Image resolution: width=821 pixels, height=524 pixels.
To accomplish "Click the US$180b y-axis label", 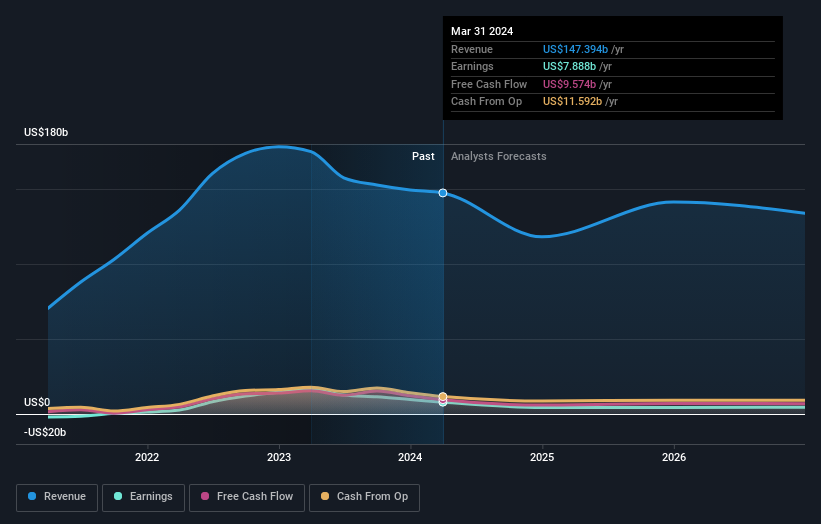I will click(x=46, y=132).
